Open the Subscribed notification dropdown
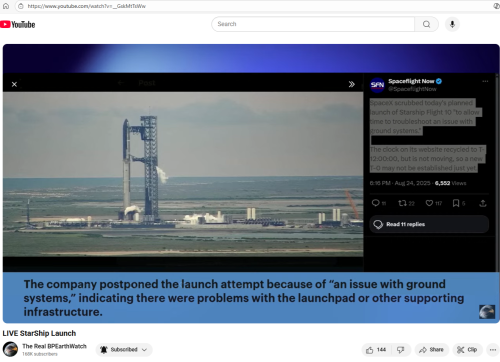500x362 pixels. [x=124, y=350]
